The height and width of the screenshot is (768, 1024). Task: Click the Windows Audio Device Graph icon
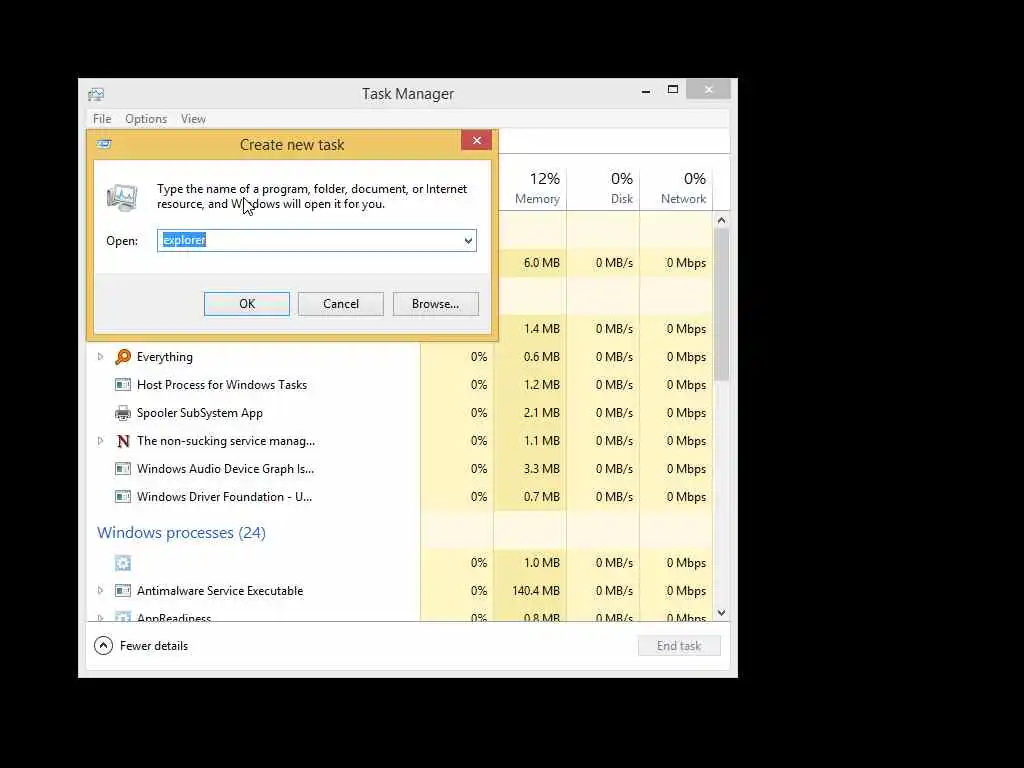(123, 469)
